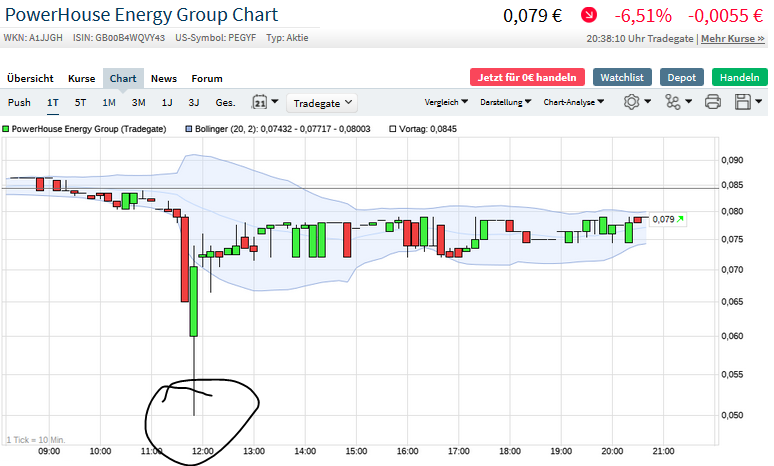Viewport: 774px width, 466px height.
Task: Select the 3J time range
Action: tap(194, 103)
